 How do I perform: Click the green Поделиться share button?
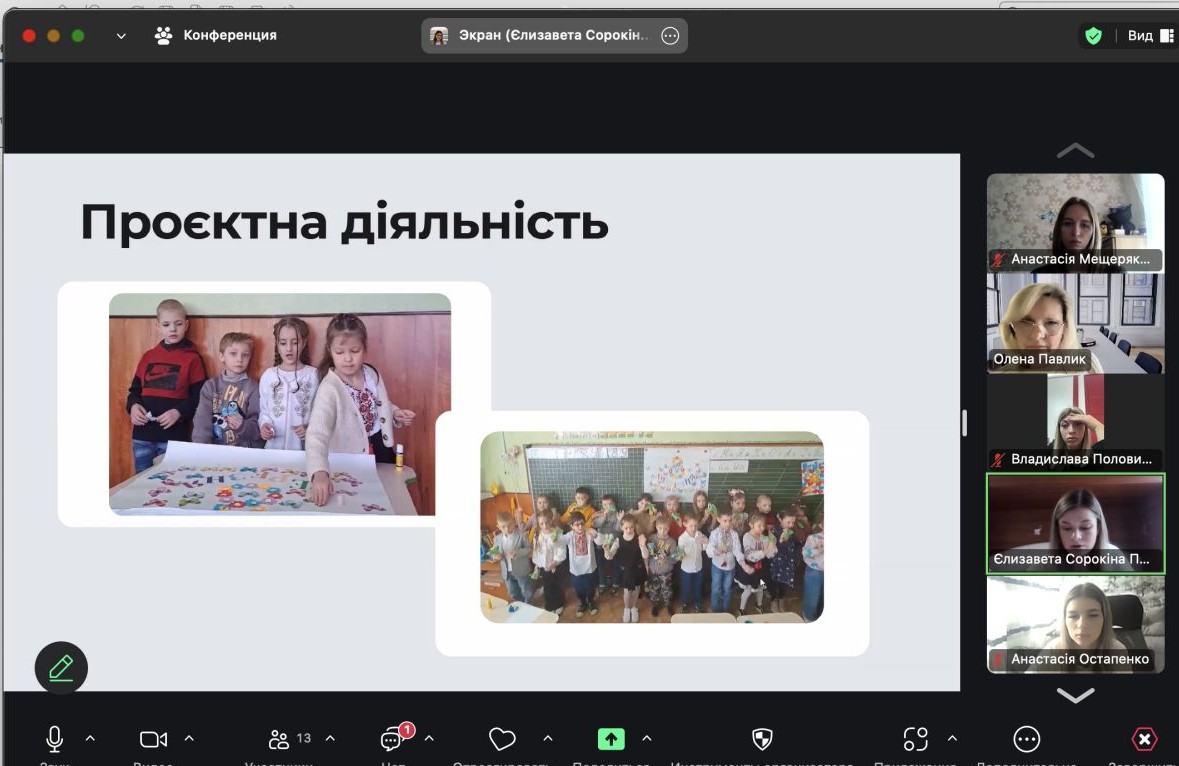(611, 739)
